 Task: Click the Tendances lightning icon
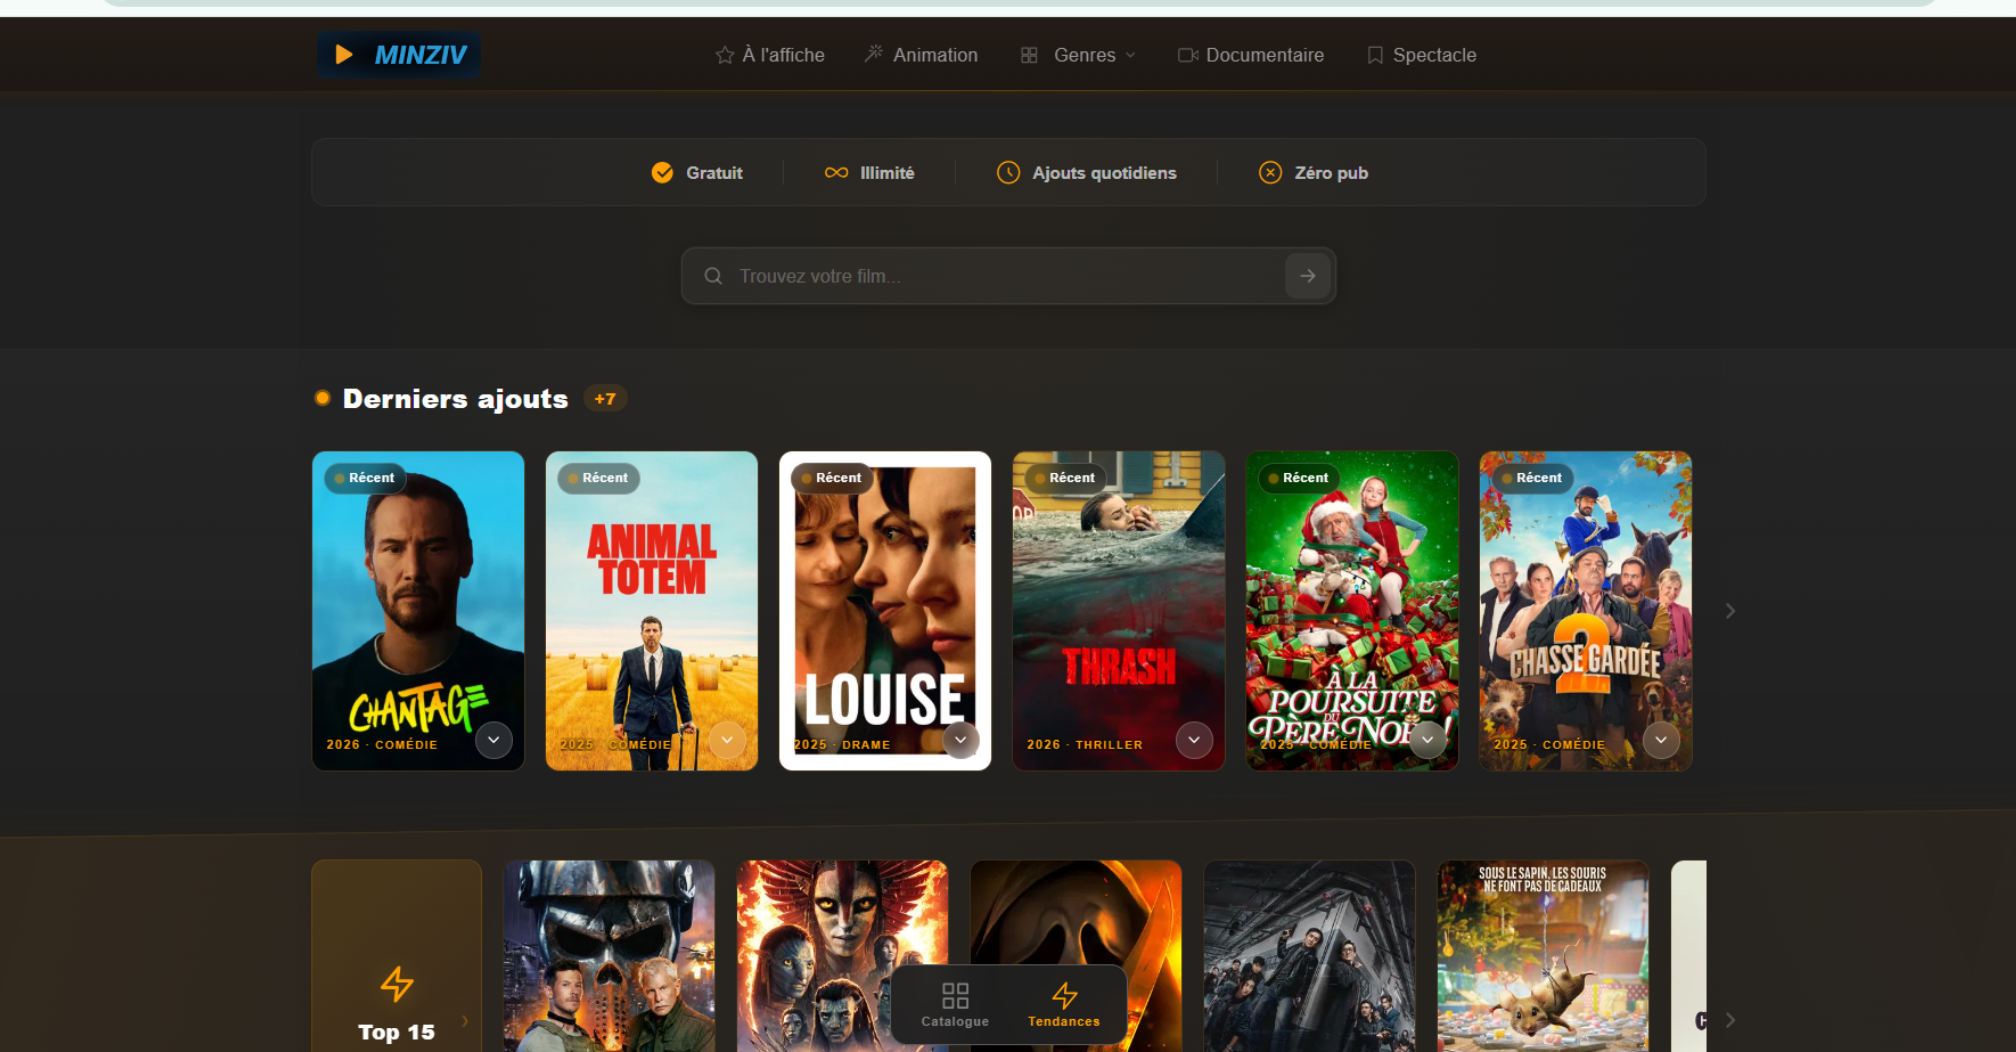pyautogui.click(x=1064, y=996)
